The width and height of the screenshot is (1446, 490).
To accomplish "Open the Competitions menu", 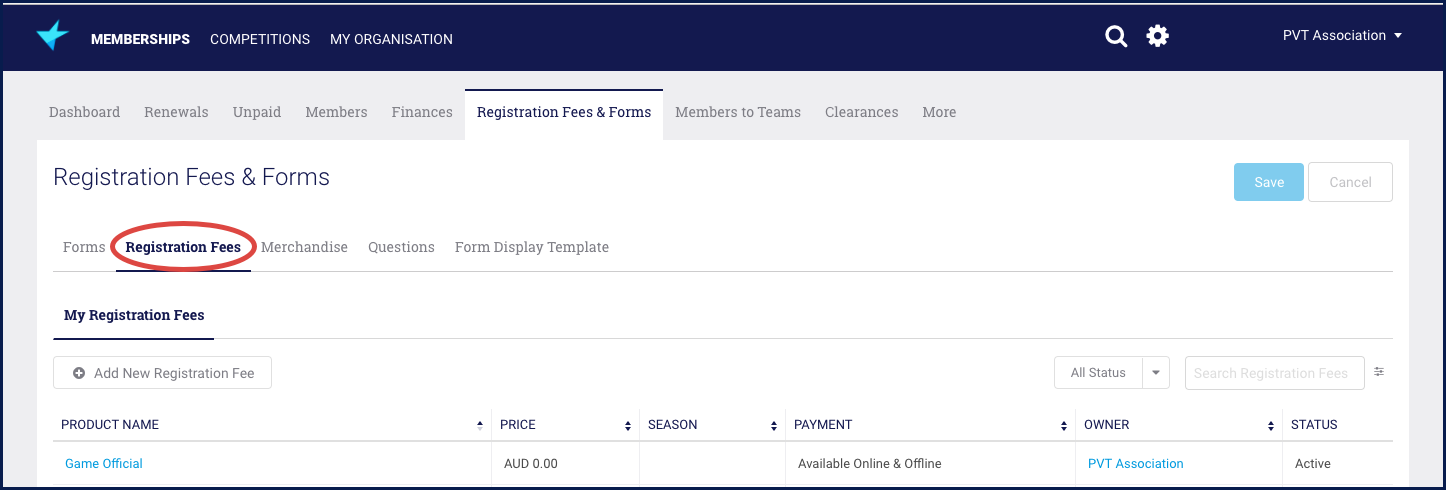I will click(x=260, y=39).
